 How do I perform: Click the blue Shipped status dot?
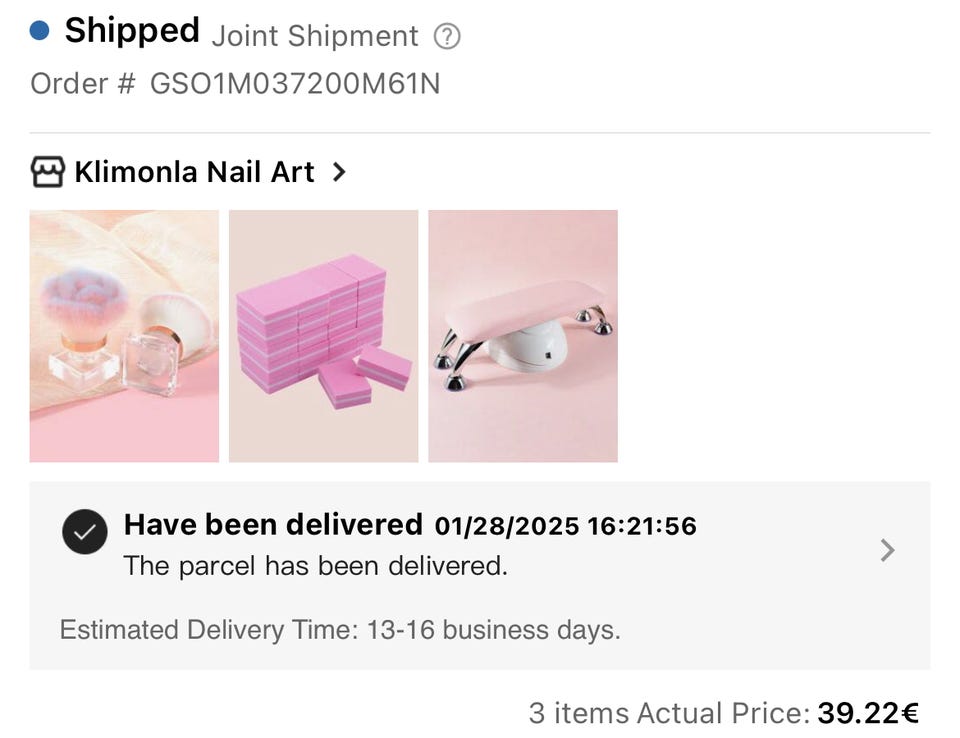click(x=40, y=30)
